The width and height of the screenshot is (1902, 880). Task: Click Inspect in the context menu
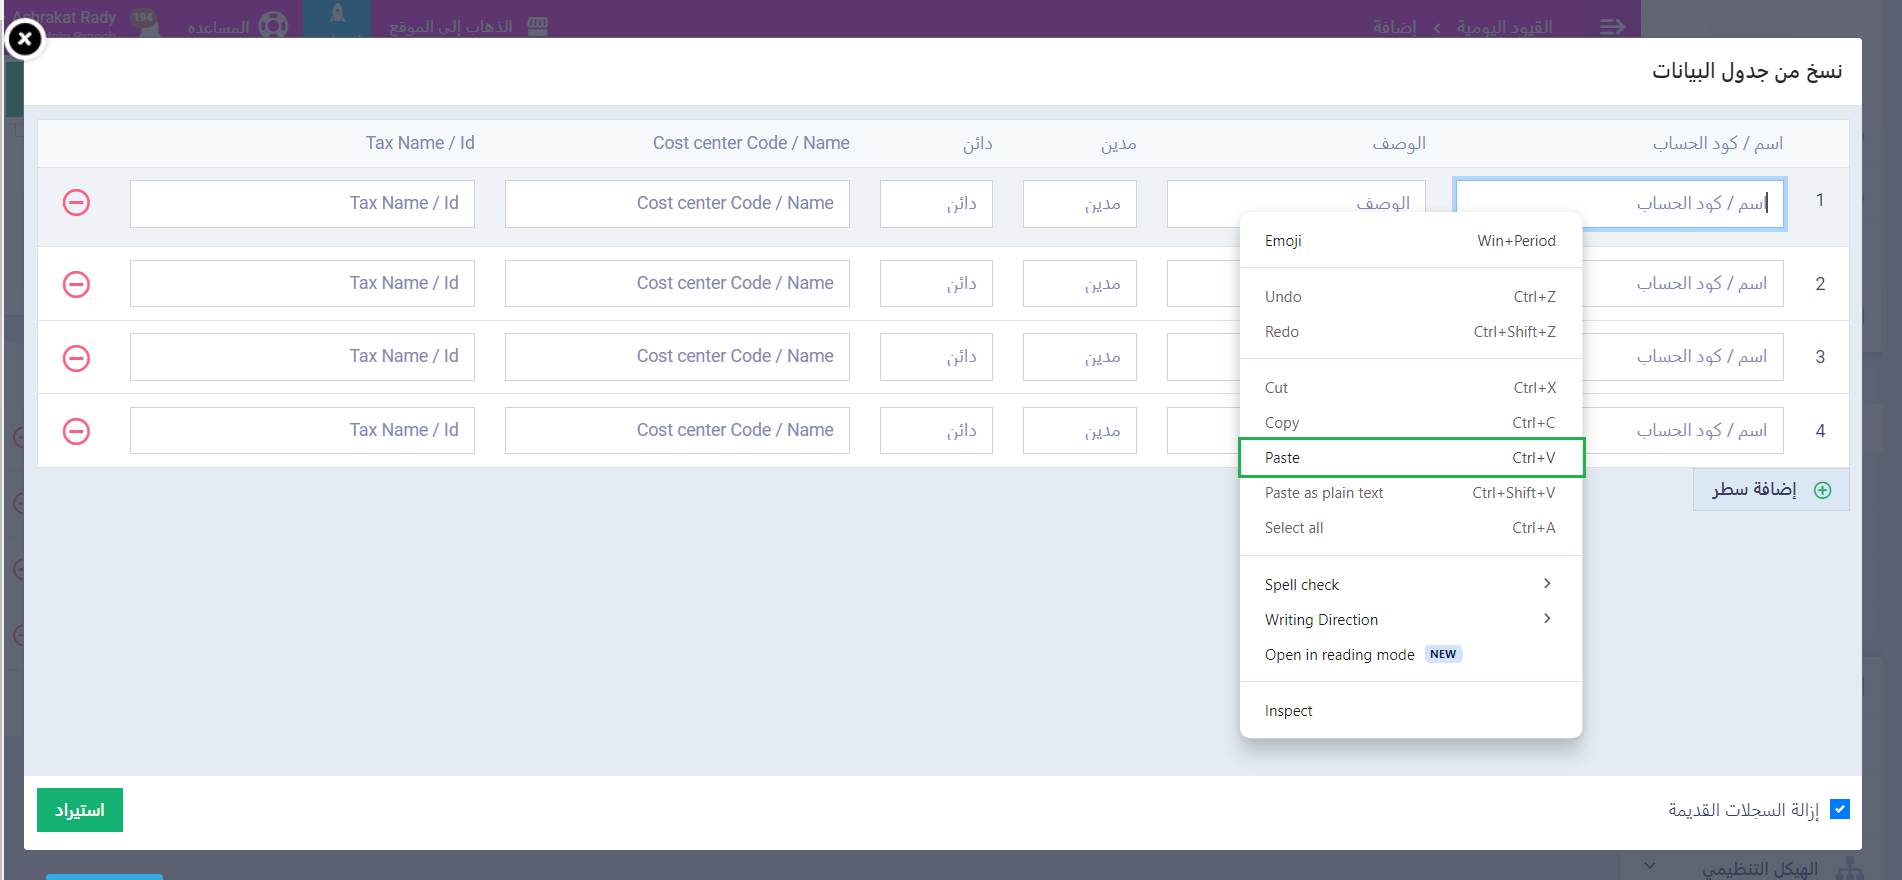point(1410,711)
